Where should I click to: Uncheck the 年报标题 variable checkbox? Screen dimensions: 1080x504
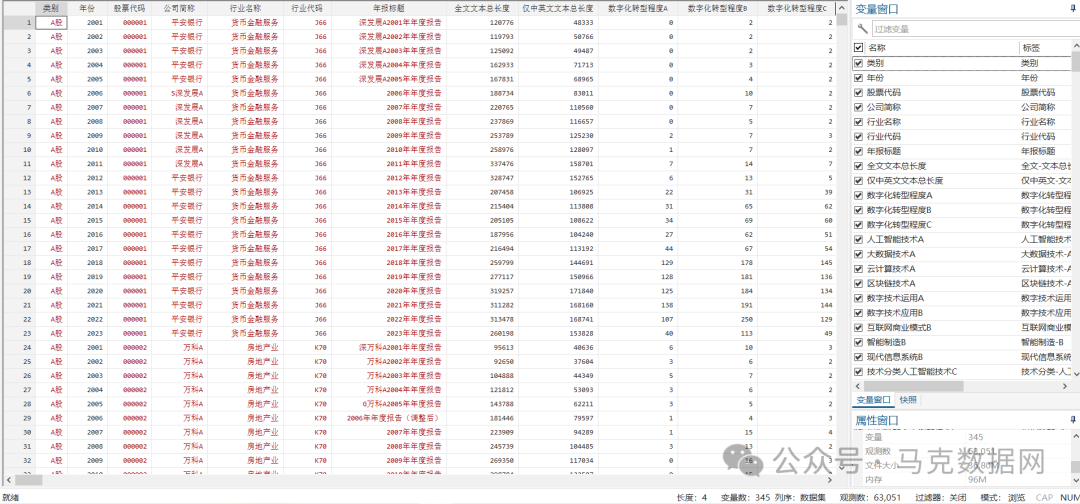click(x=858, y=151)
